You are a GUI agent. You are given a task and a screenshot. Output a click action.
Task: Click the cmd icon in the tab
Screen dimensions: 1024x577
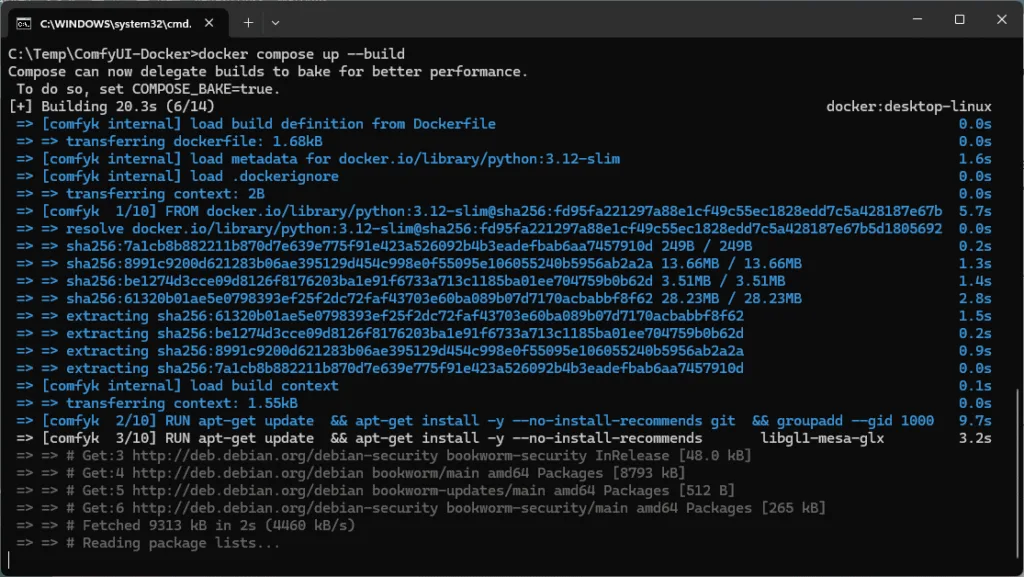[x=23, y=22]
